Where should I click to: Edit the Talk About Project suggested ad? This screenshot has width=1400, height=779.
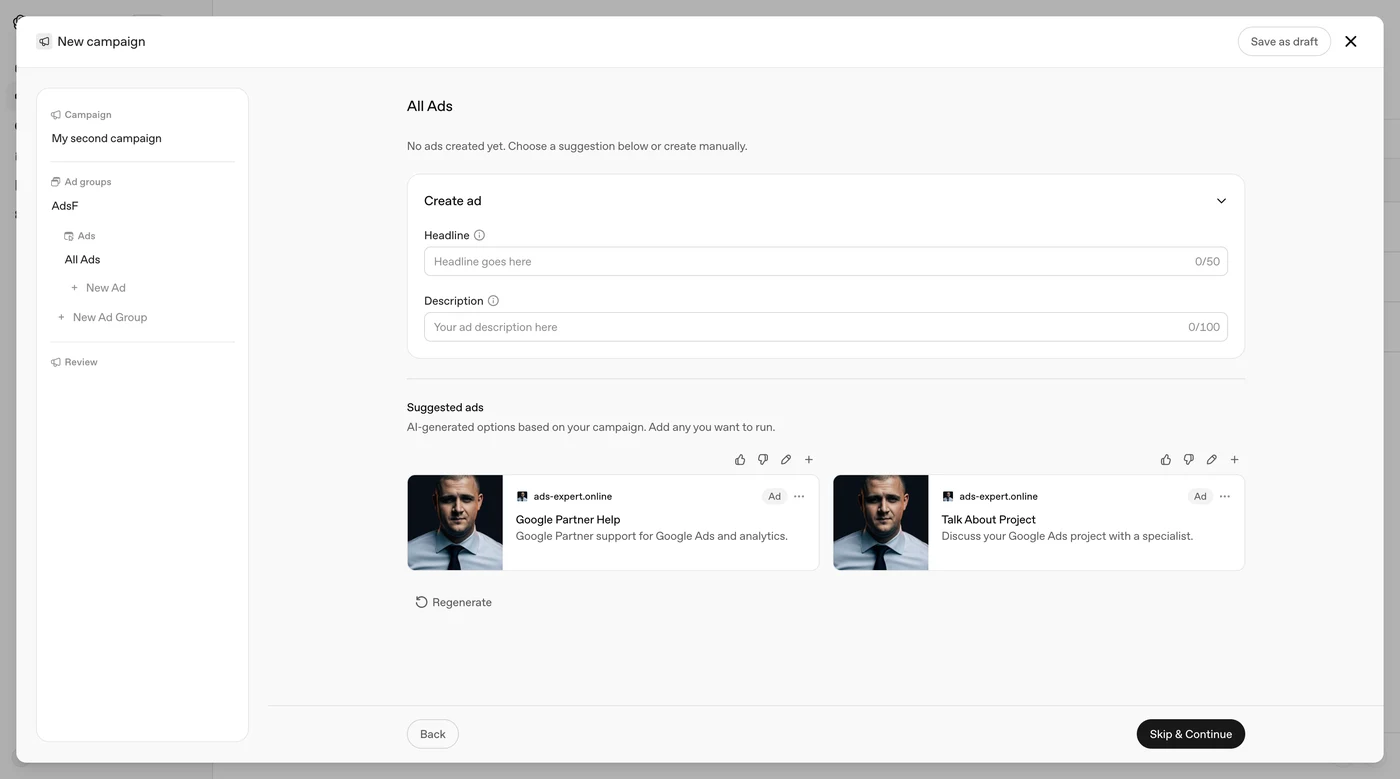(x=1212, y=460)
